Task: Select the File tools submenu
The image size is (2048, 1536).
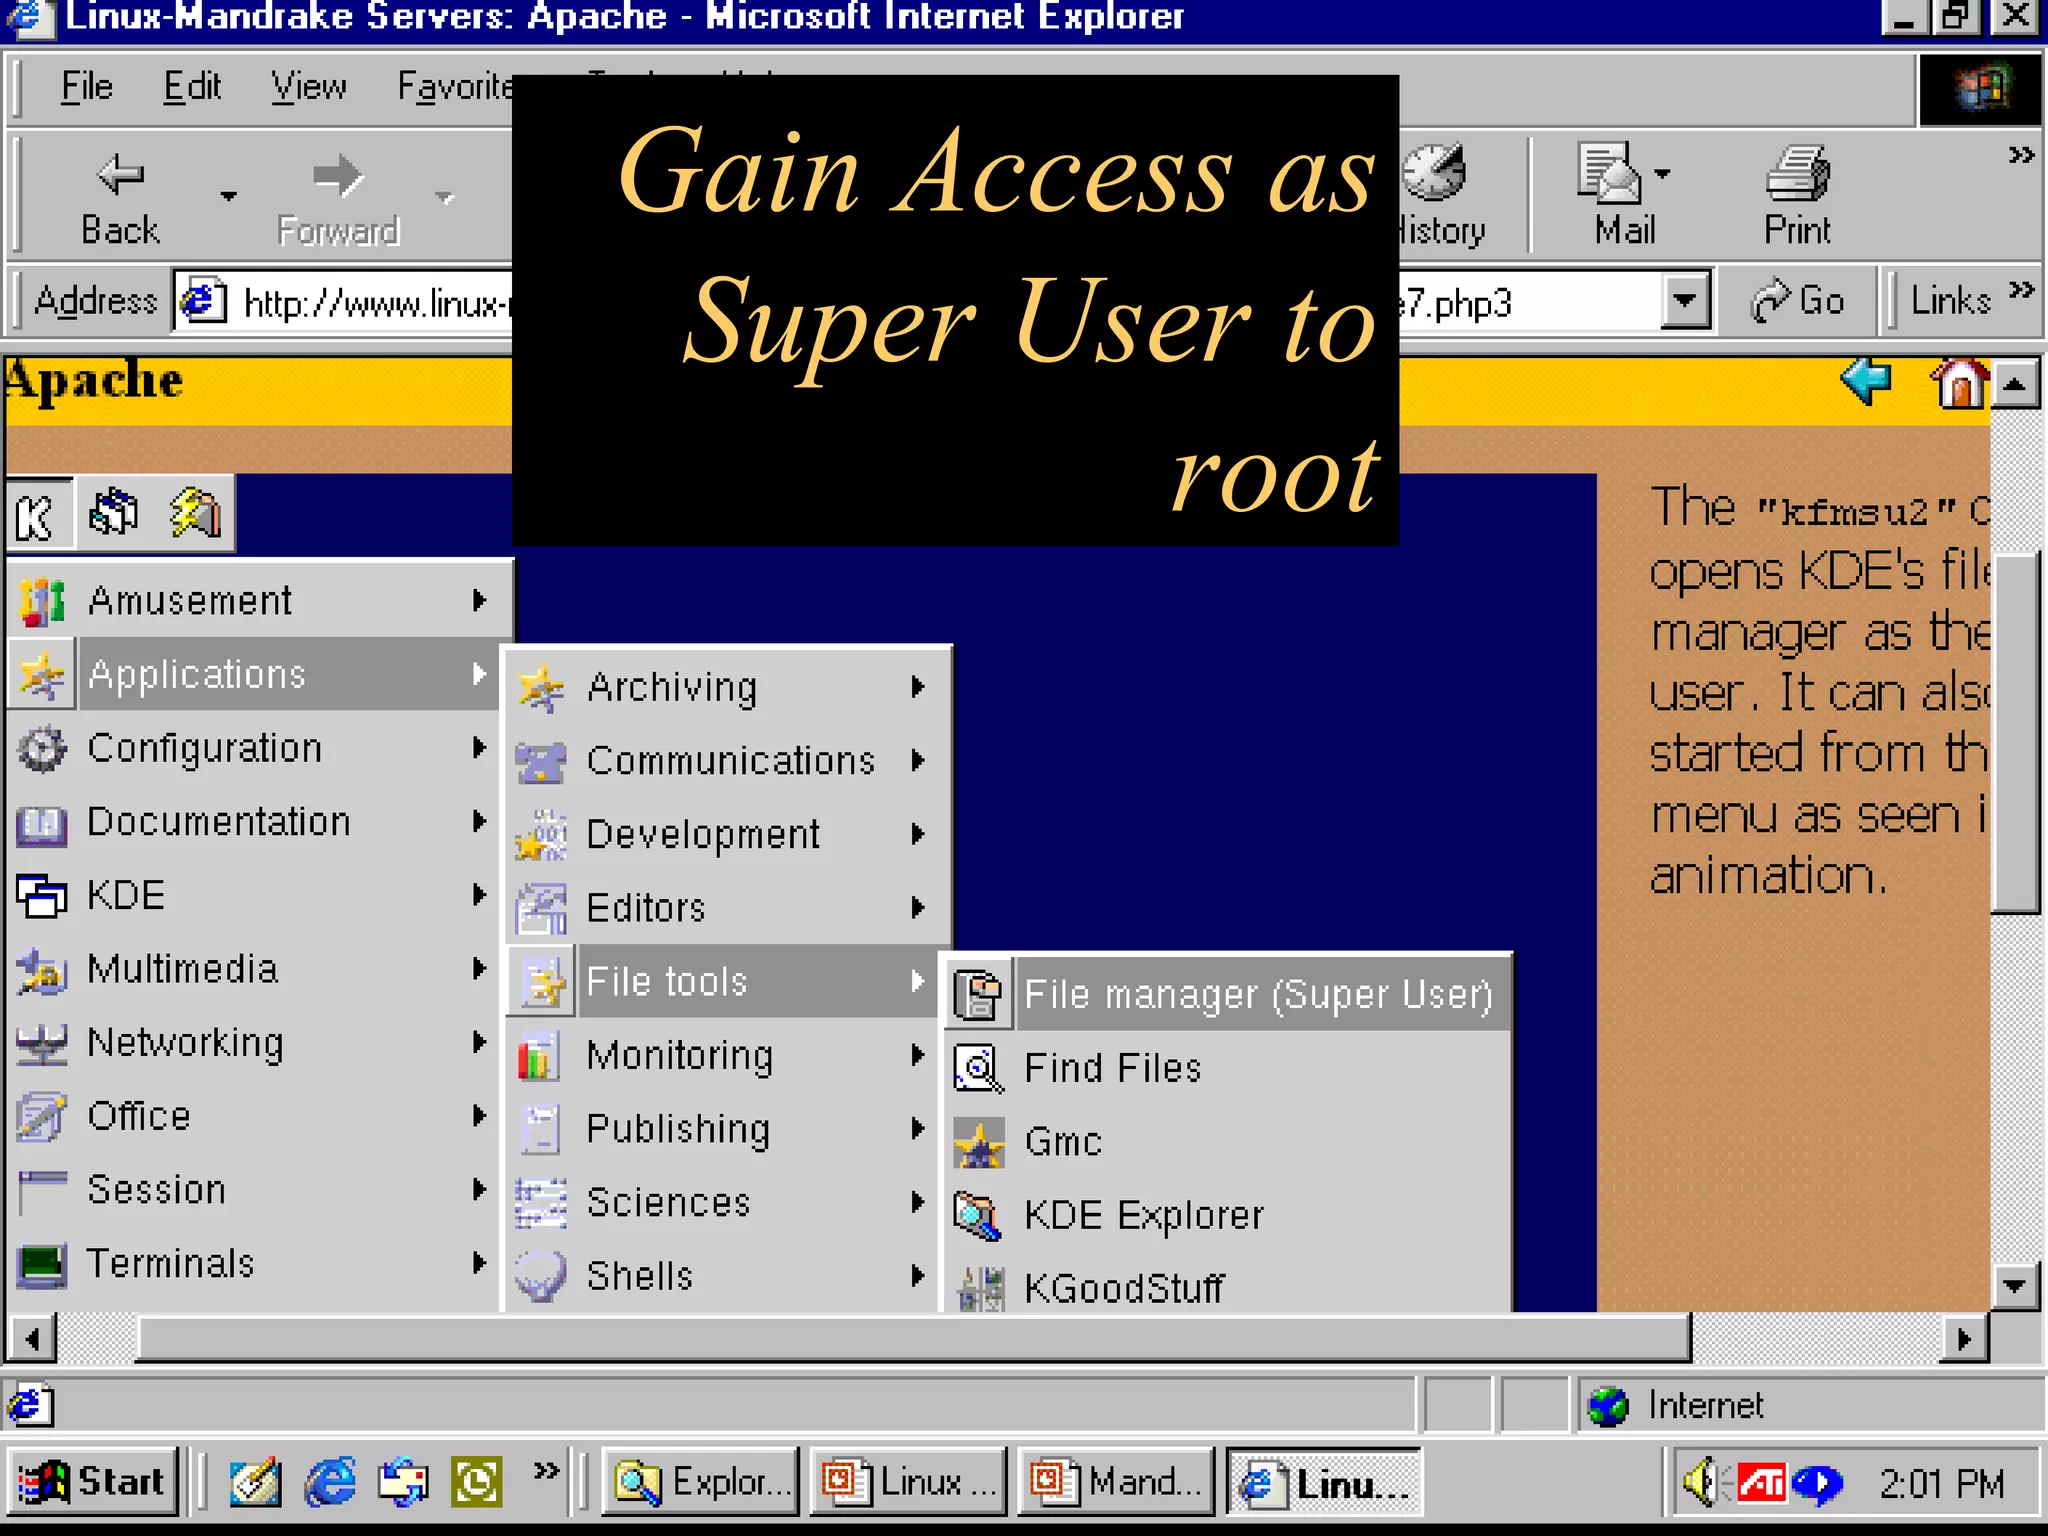Action: [724, 981]
